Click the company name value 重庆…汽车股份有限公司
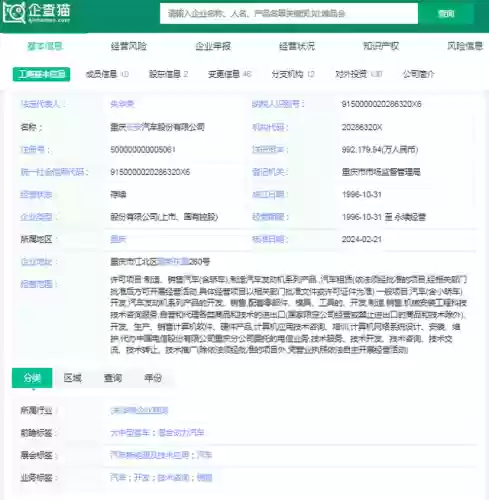The image size is (489, 500). [157, 127]
